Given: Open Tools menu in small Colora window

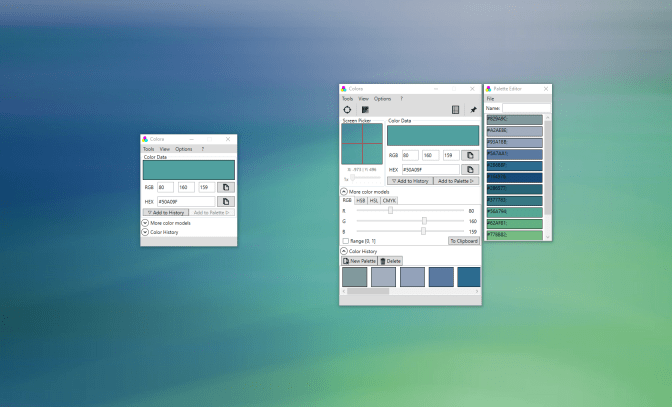Looking at the screenshot, I should [x=149, y=149].
